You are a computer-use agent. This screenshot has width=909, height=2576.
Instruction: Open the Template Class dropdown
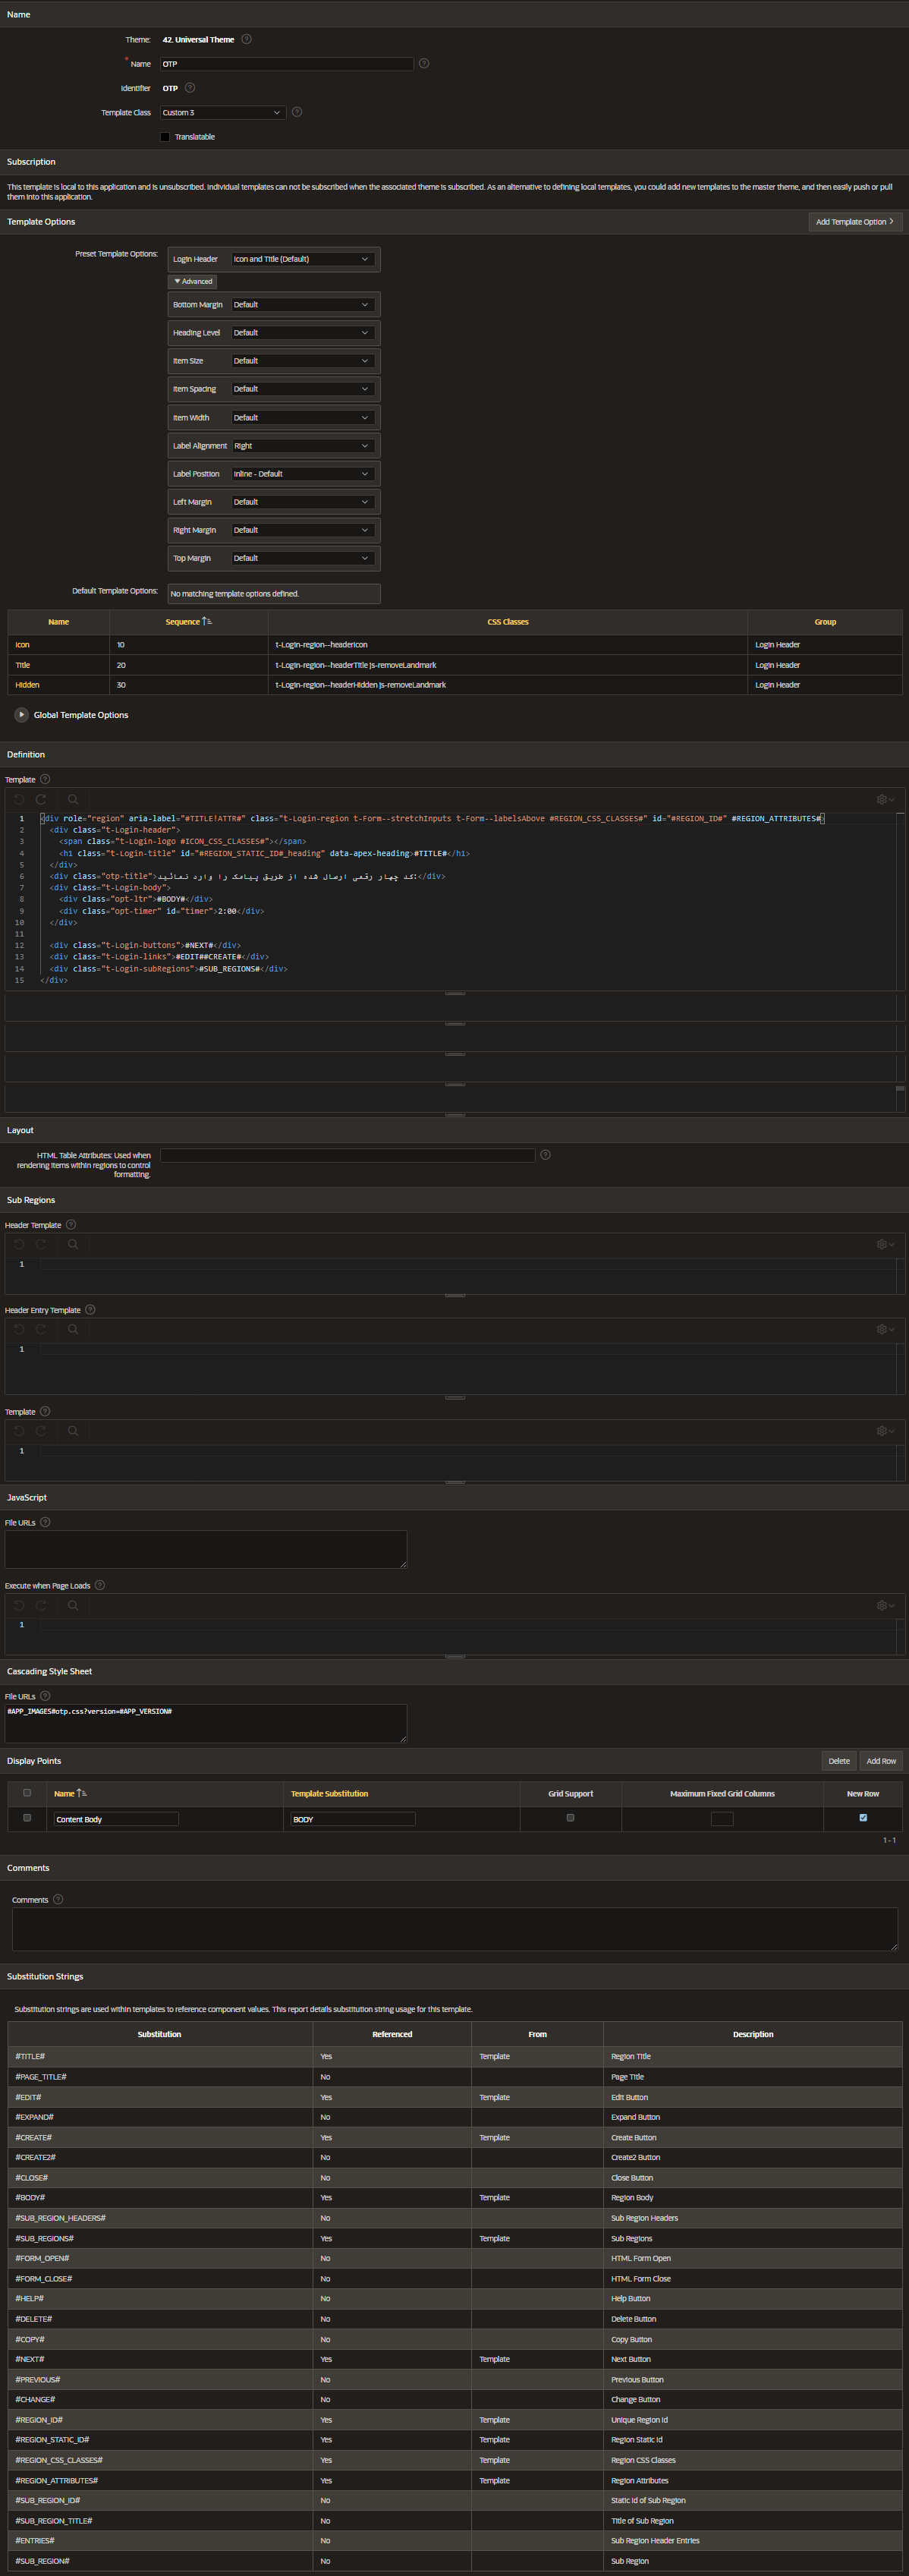[223, 113]
